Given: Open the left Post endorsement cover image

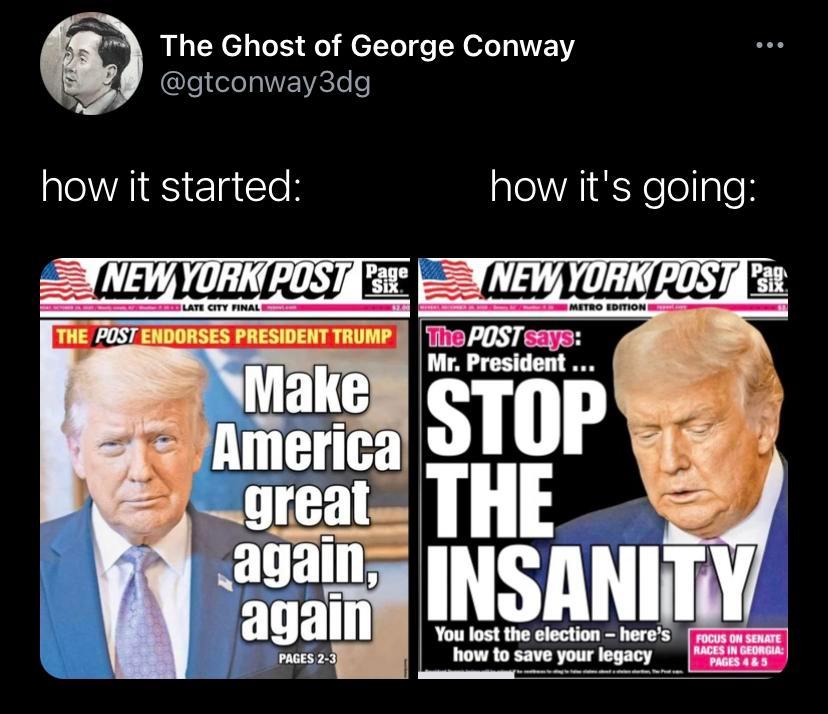Looking at the screenshot, I should 225,468.
